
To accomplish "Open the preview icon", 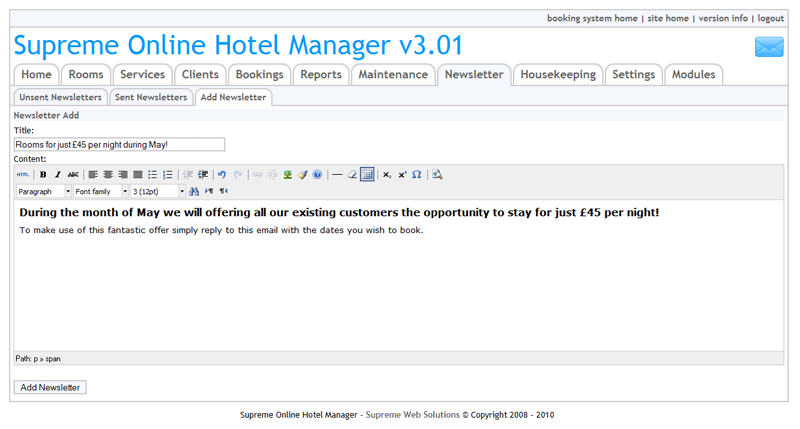I will [437, 174].
